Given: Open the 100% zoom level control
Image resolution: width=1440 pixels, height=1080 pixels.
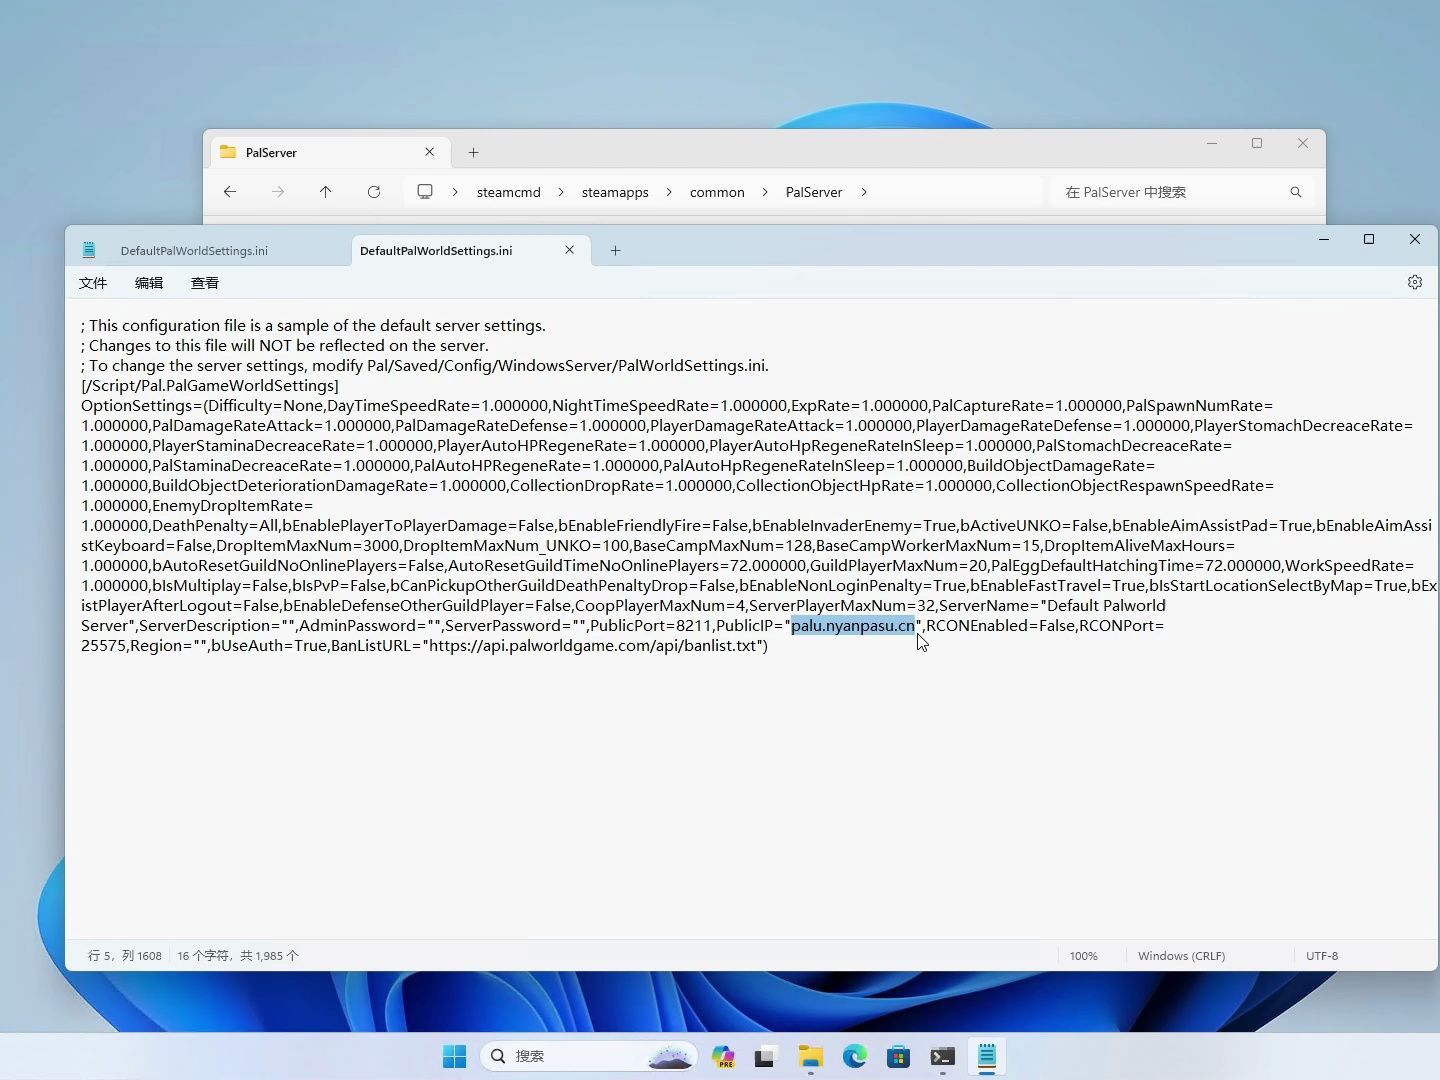Looking at the screenshot, I should [x=1084, y=956].
